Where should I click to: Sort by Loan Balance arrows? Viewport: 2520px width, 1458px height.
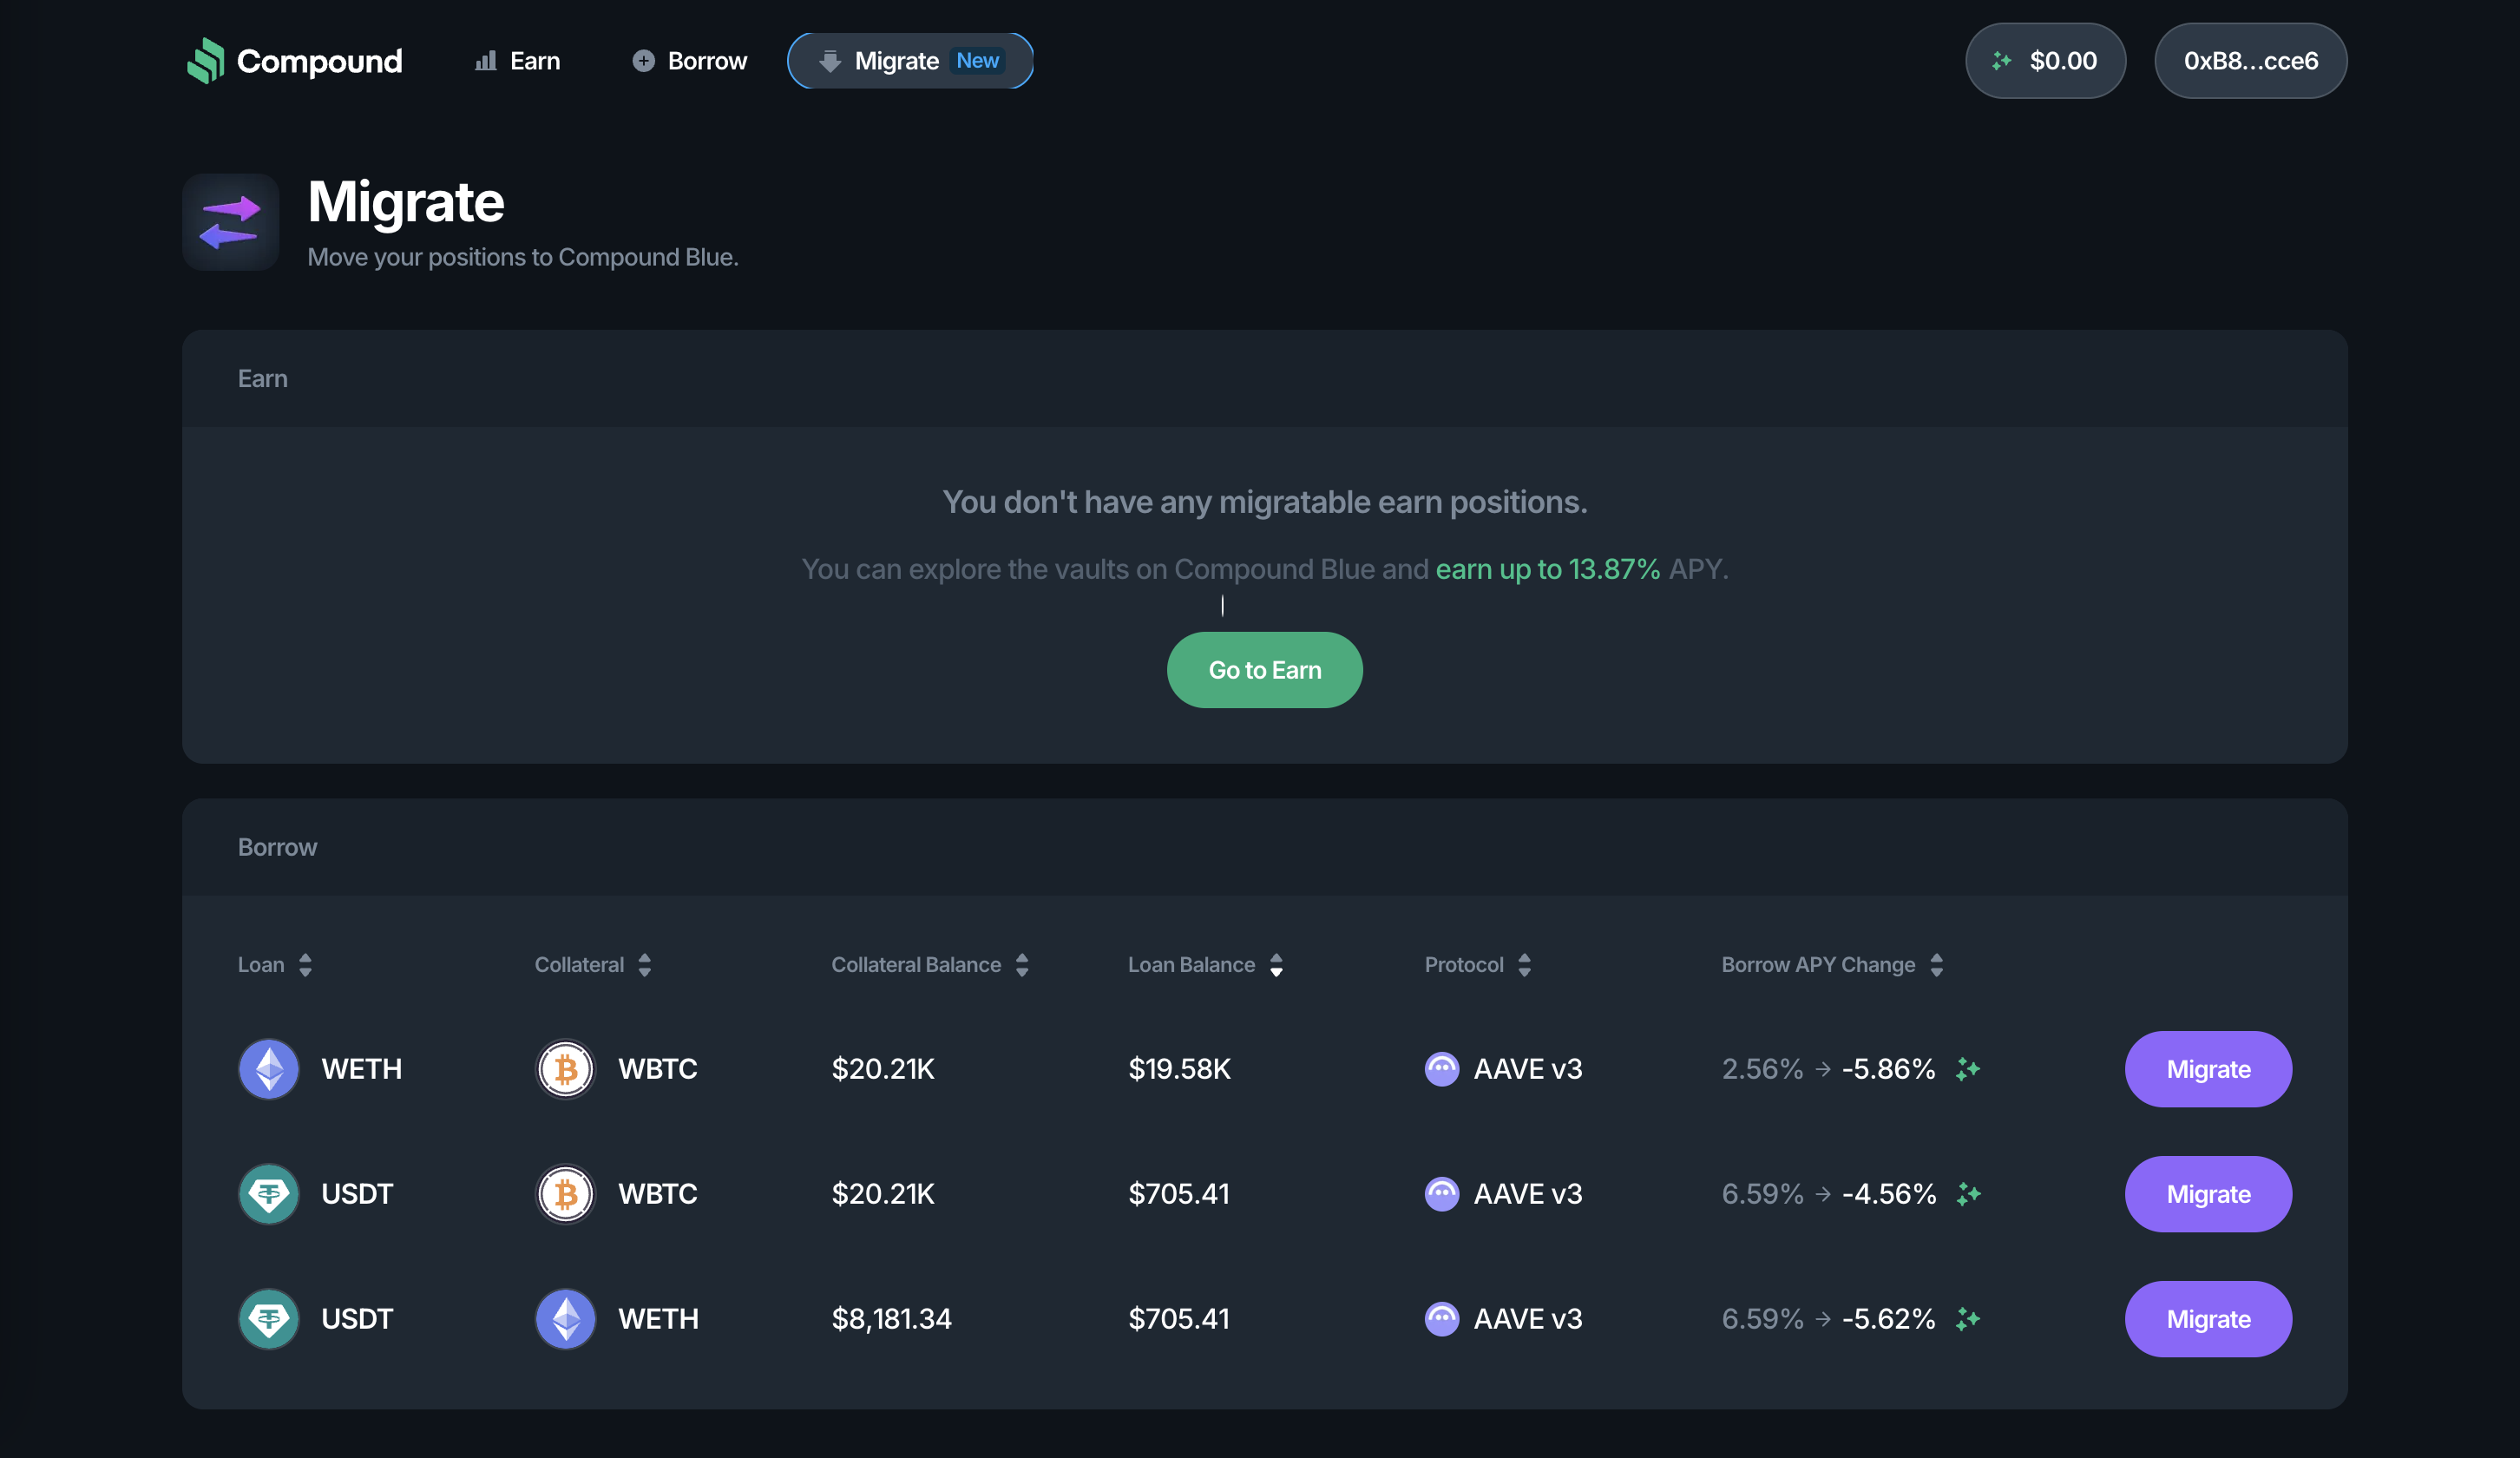coord(1276,965)
